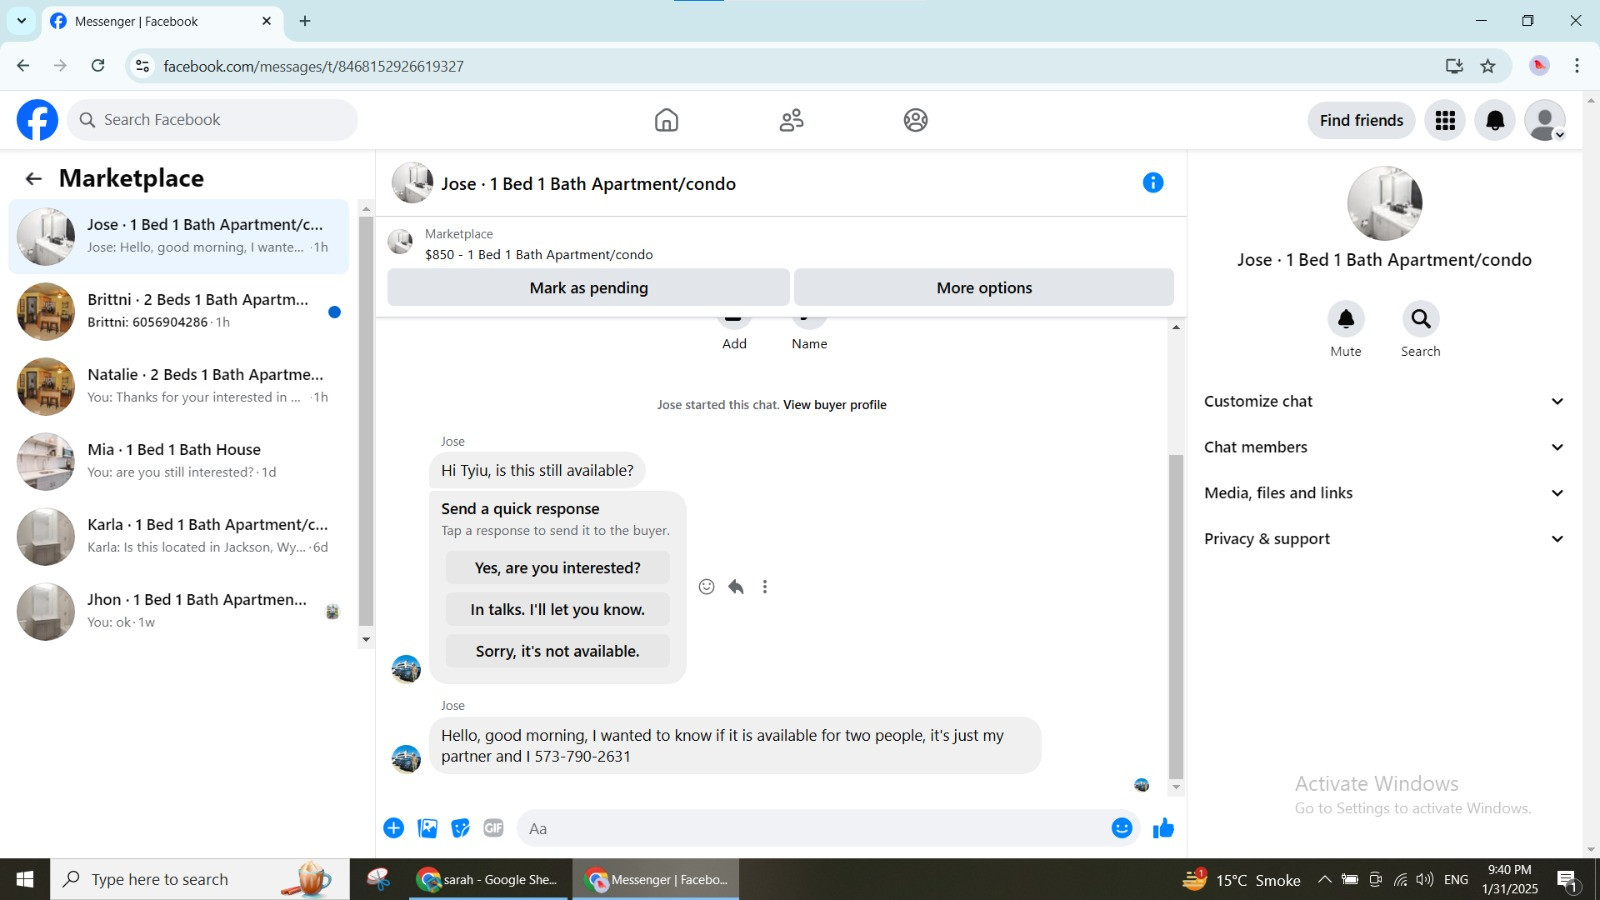Open the Facebook menu grid icon
This screenshot has height=900, width=1600.
pos(1445,120)
